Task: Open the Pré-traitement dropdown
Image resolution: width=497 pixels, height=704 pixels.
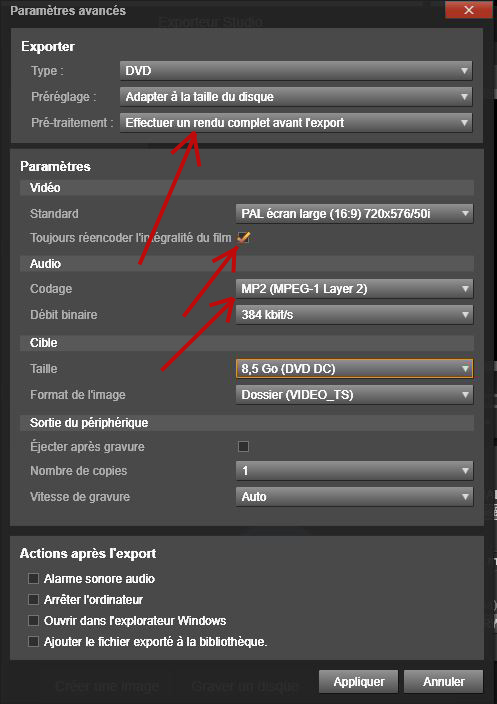Action: pos(296,123)
